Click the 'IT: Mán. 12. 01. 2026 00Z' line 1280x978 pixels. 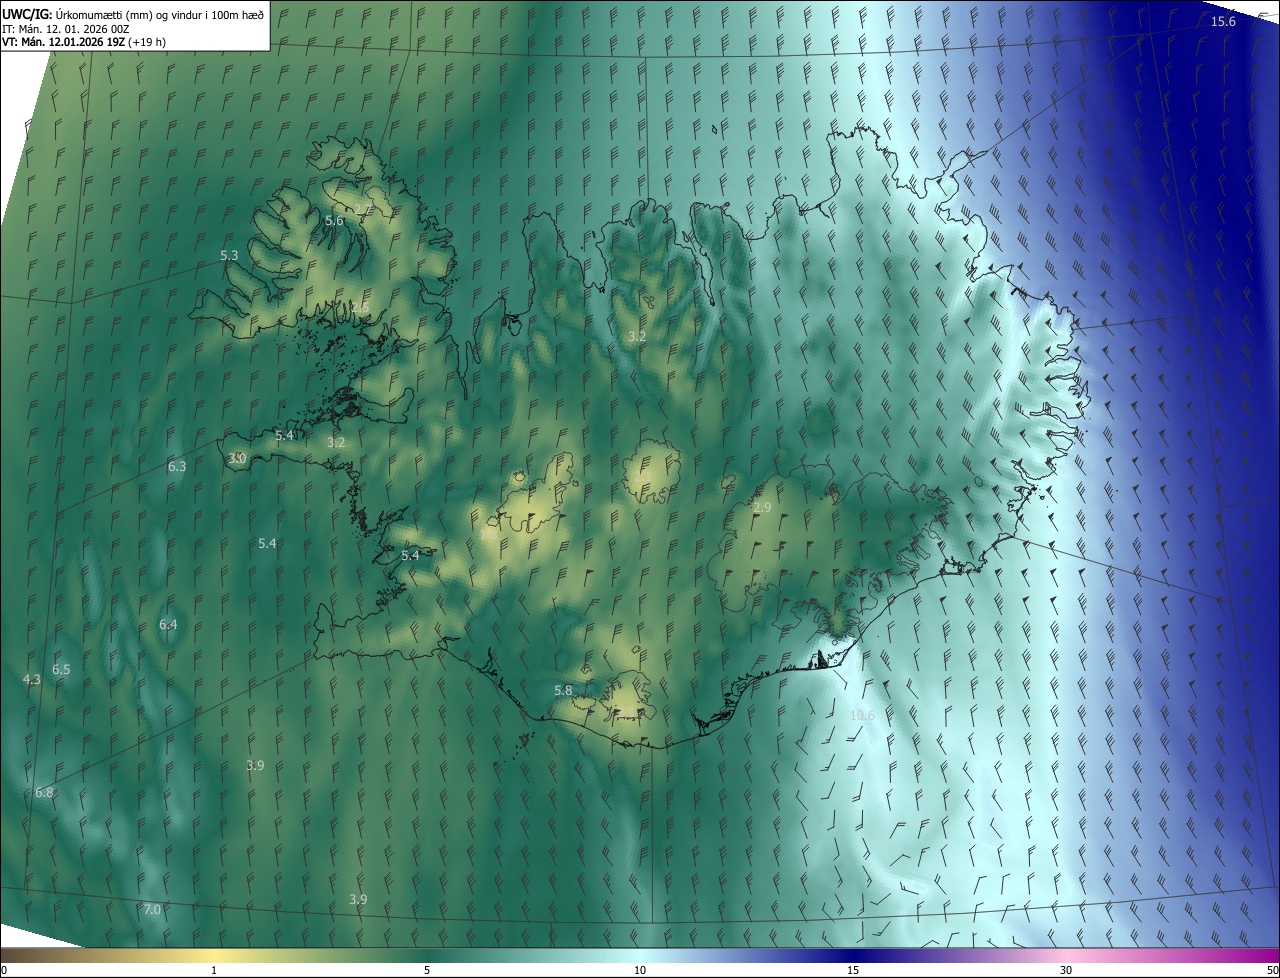(65, 29)
